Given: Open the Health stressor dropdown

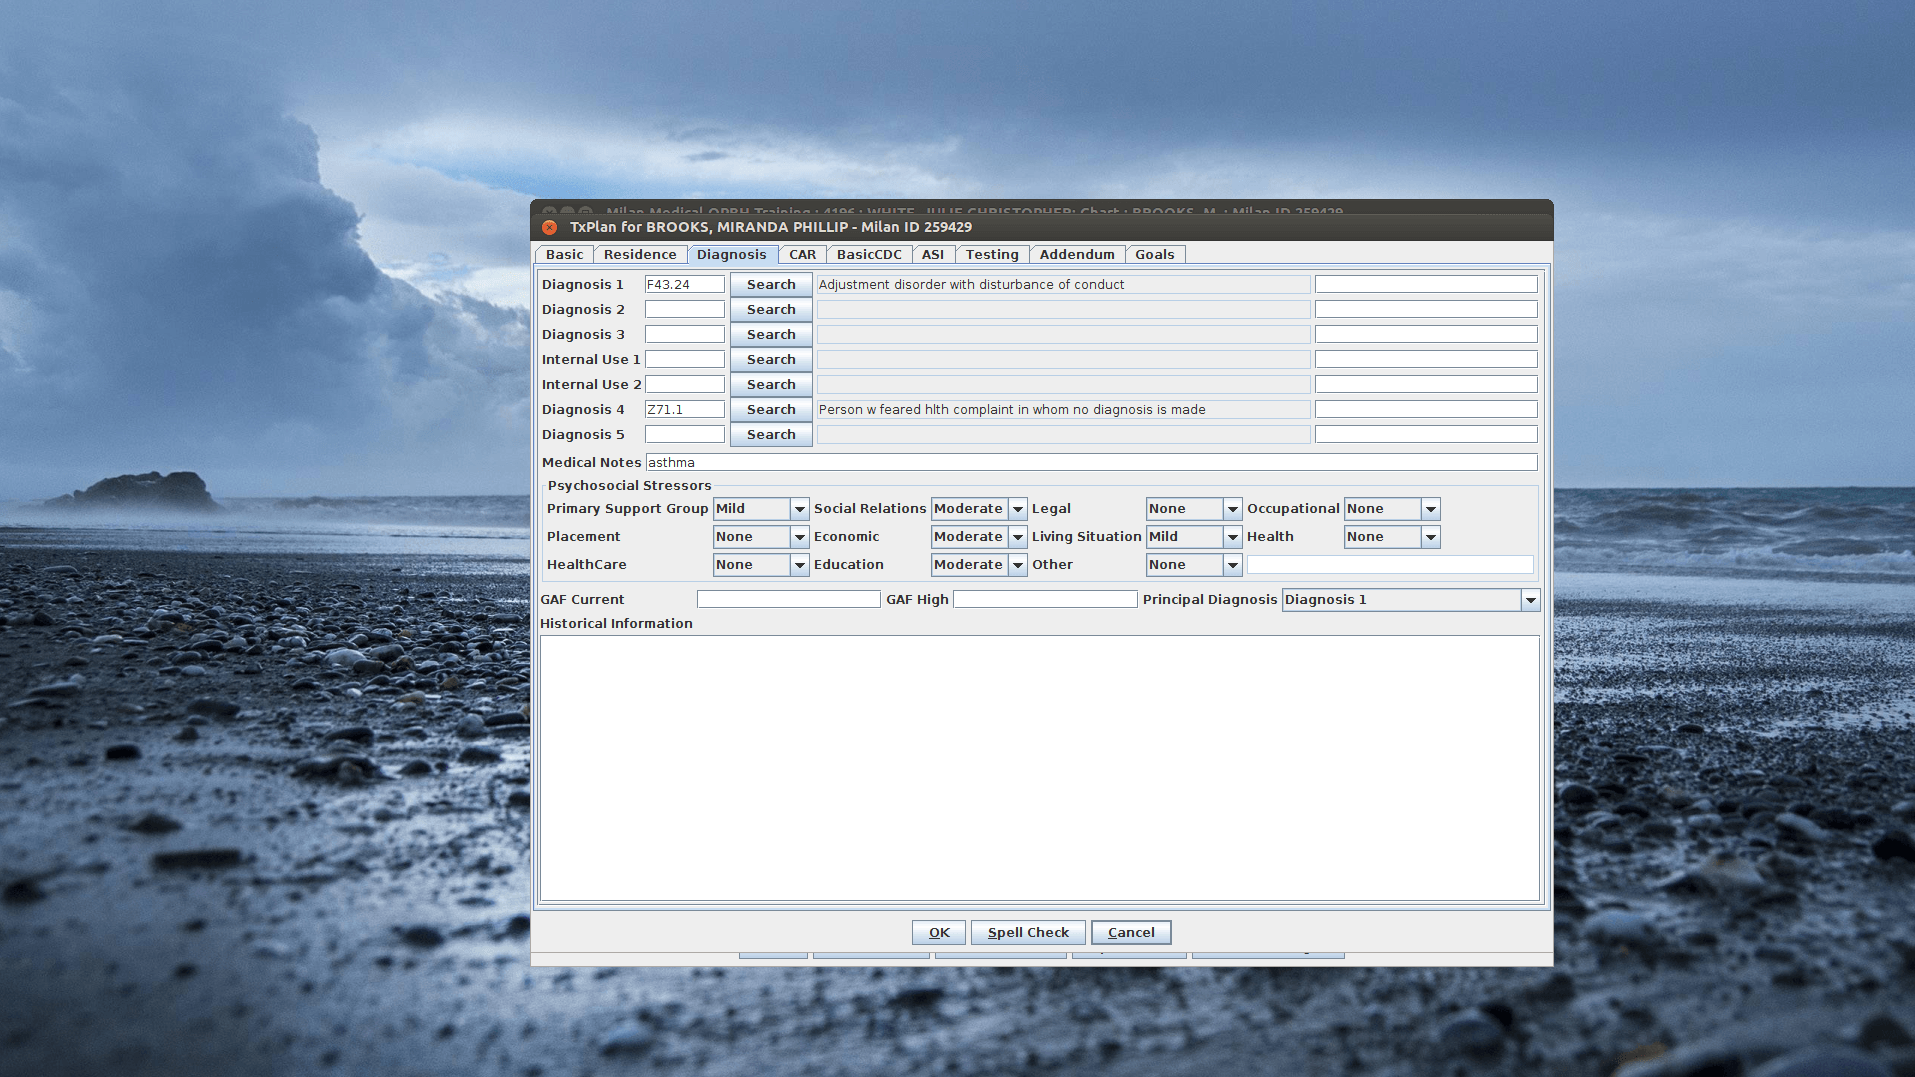Looking at the screenshot, I should click(x=1392, y=537).
